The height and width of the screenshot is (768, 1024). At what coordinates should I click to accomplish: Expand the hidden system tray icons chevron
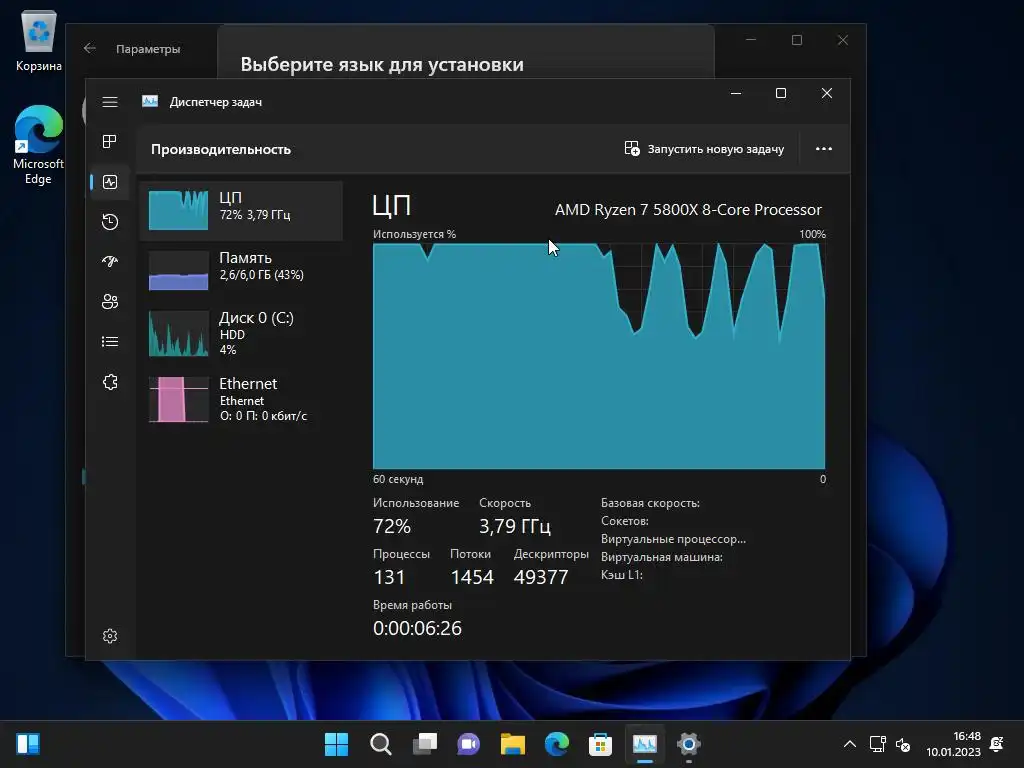[x=850, y=744]
